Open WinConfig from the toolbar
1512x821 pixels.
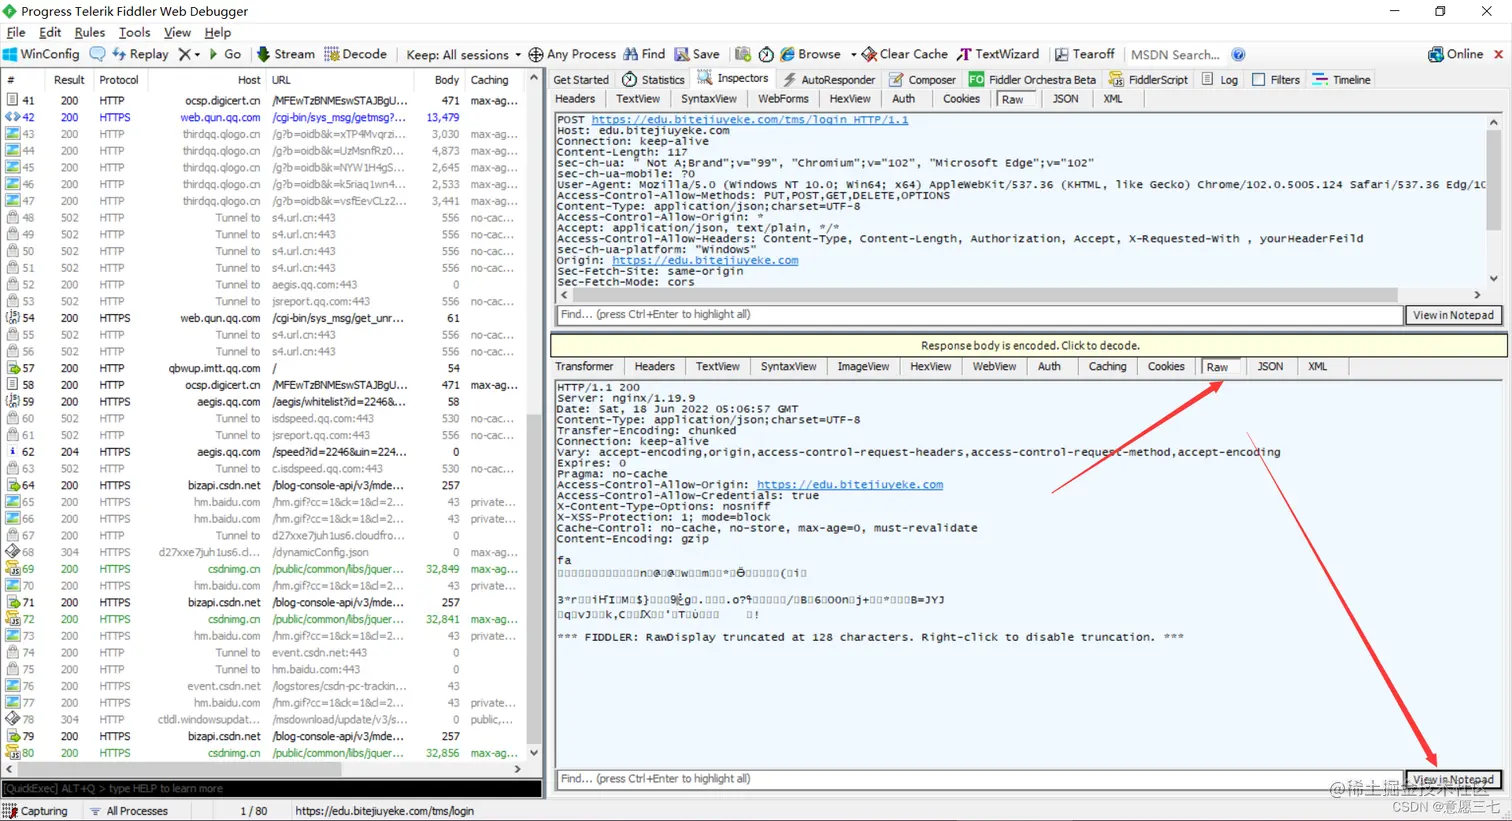(41, 54)
